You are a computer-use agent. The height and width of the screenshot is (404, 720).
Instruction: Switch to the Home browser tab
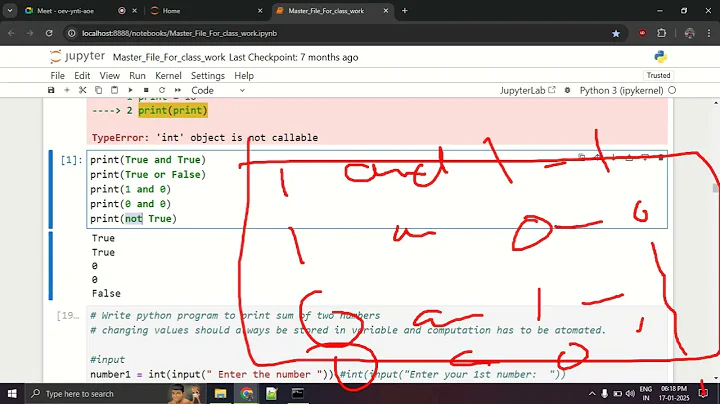click(x=171, y=11)
